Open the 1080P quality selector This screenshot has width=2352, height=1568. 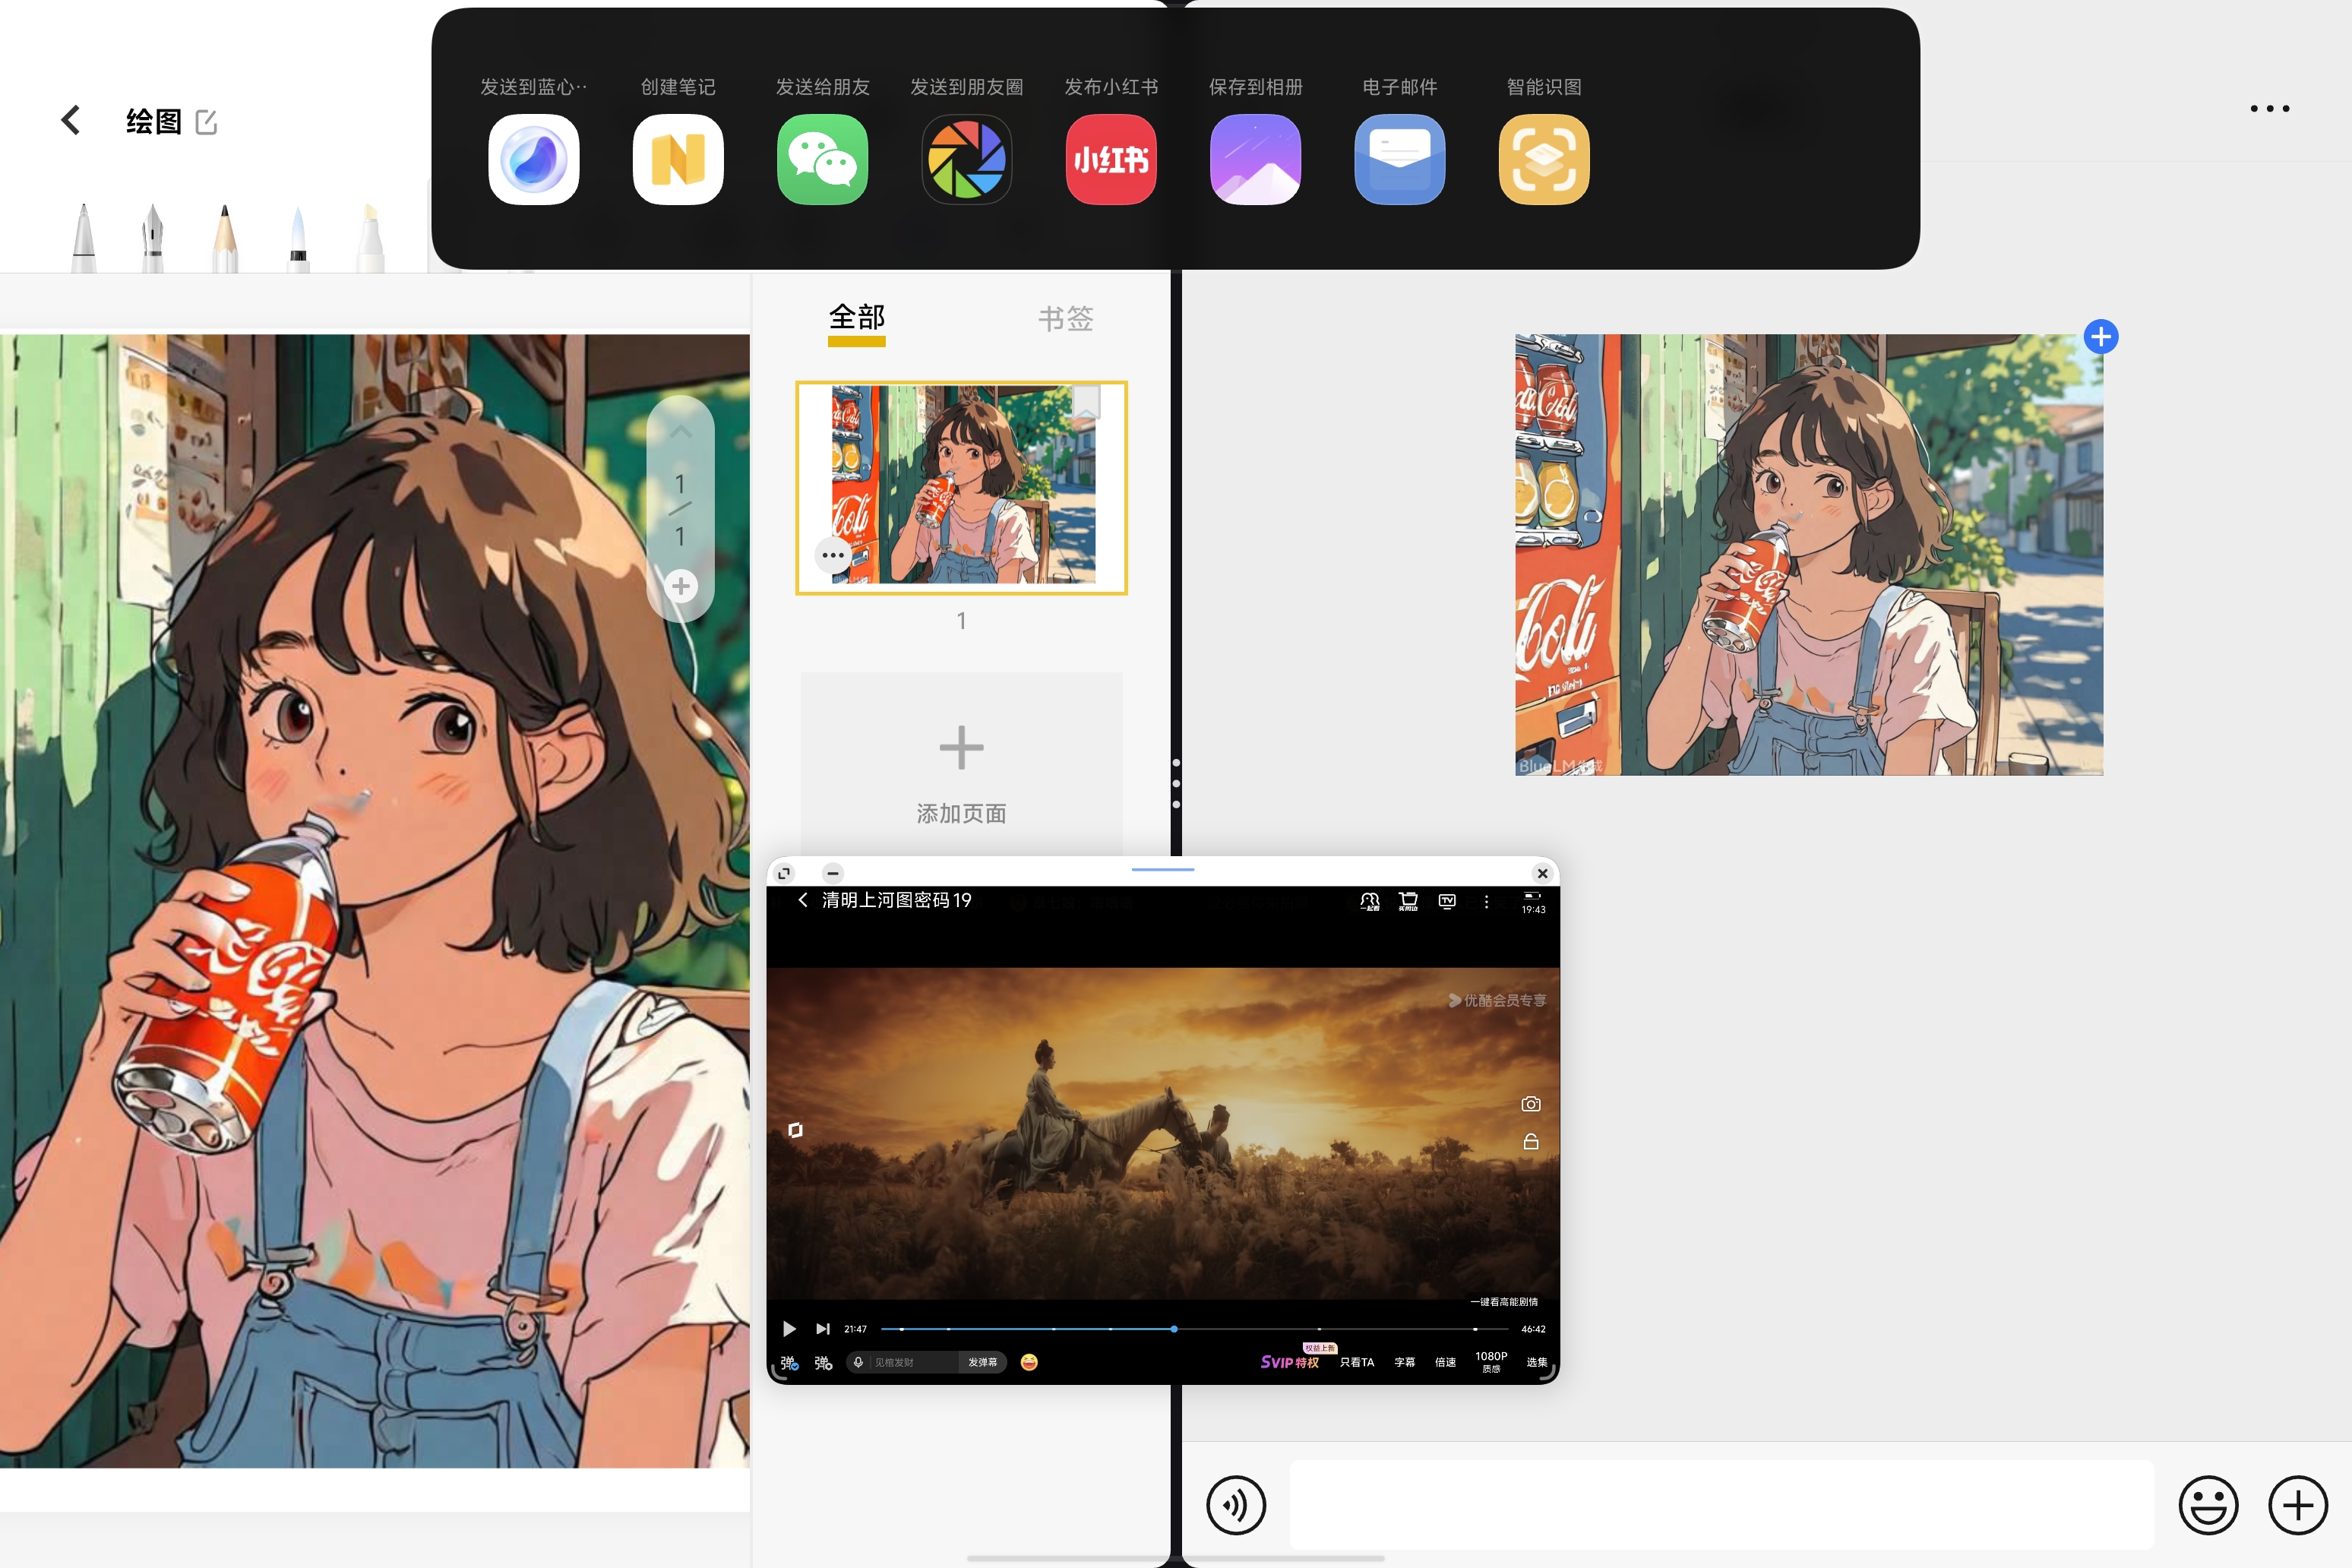click(1491, 1362)
